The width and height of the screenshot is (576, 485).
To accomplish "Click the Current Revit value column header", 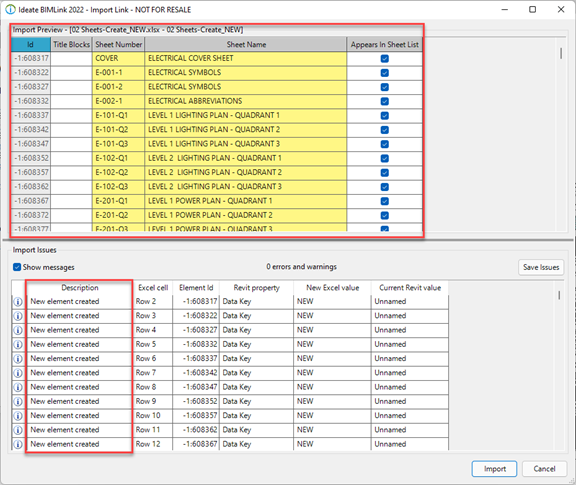I will pos(410,288).
